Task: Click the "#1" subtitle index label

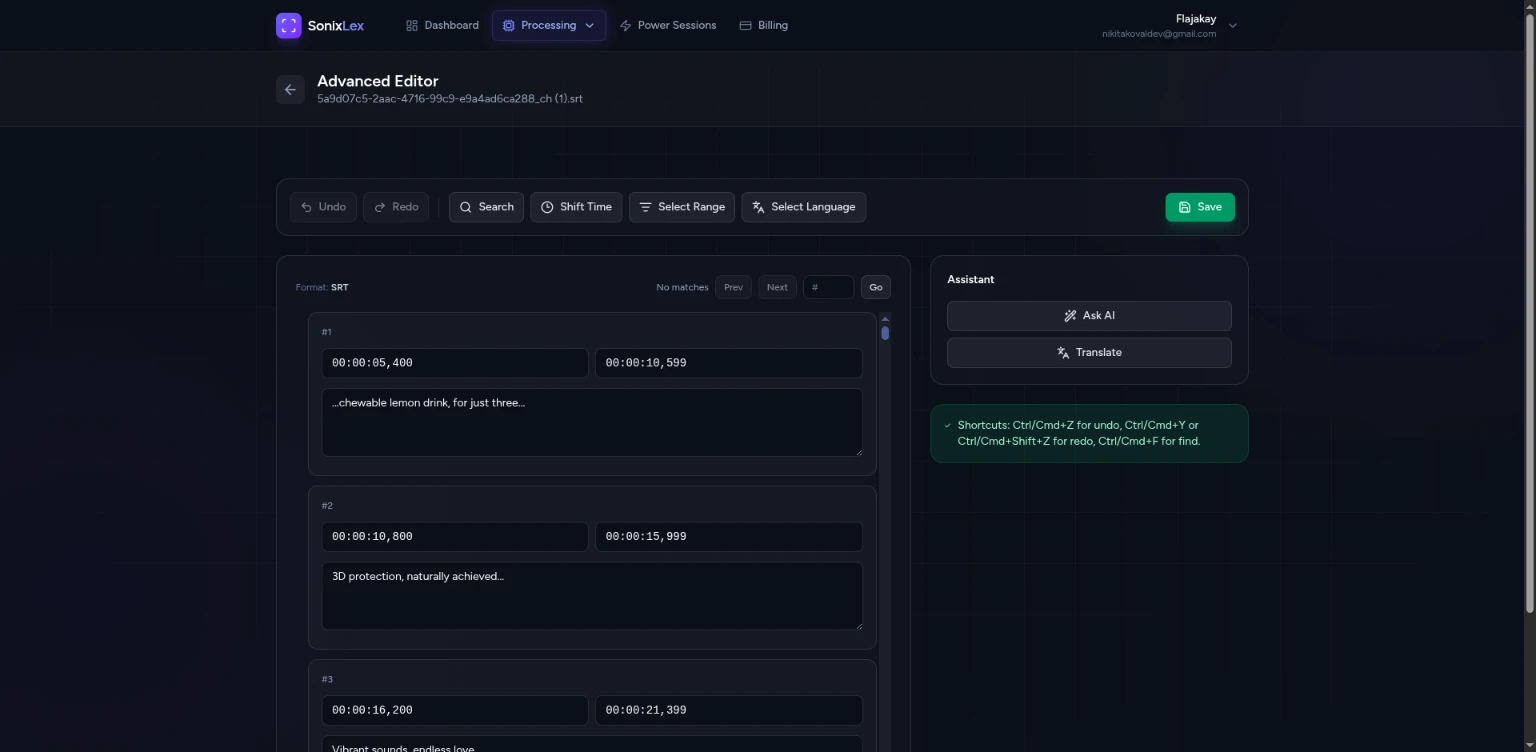Action: (x=327, y=332)
